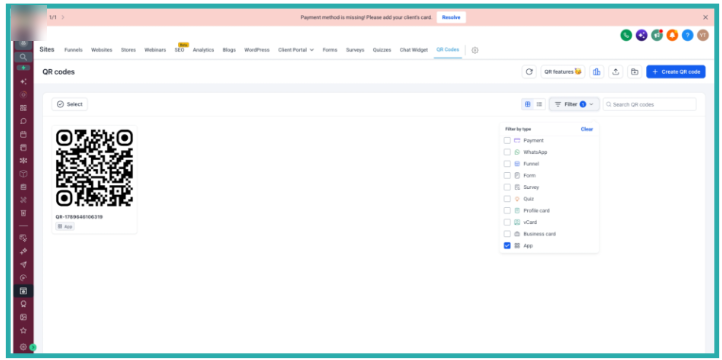Open the sidebar star icon
The image size is (722, 360).
[23, 331]
